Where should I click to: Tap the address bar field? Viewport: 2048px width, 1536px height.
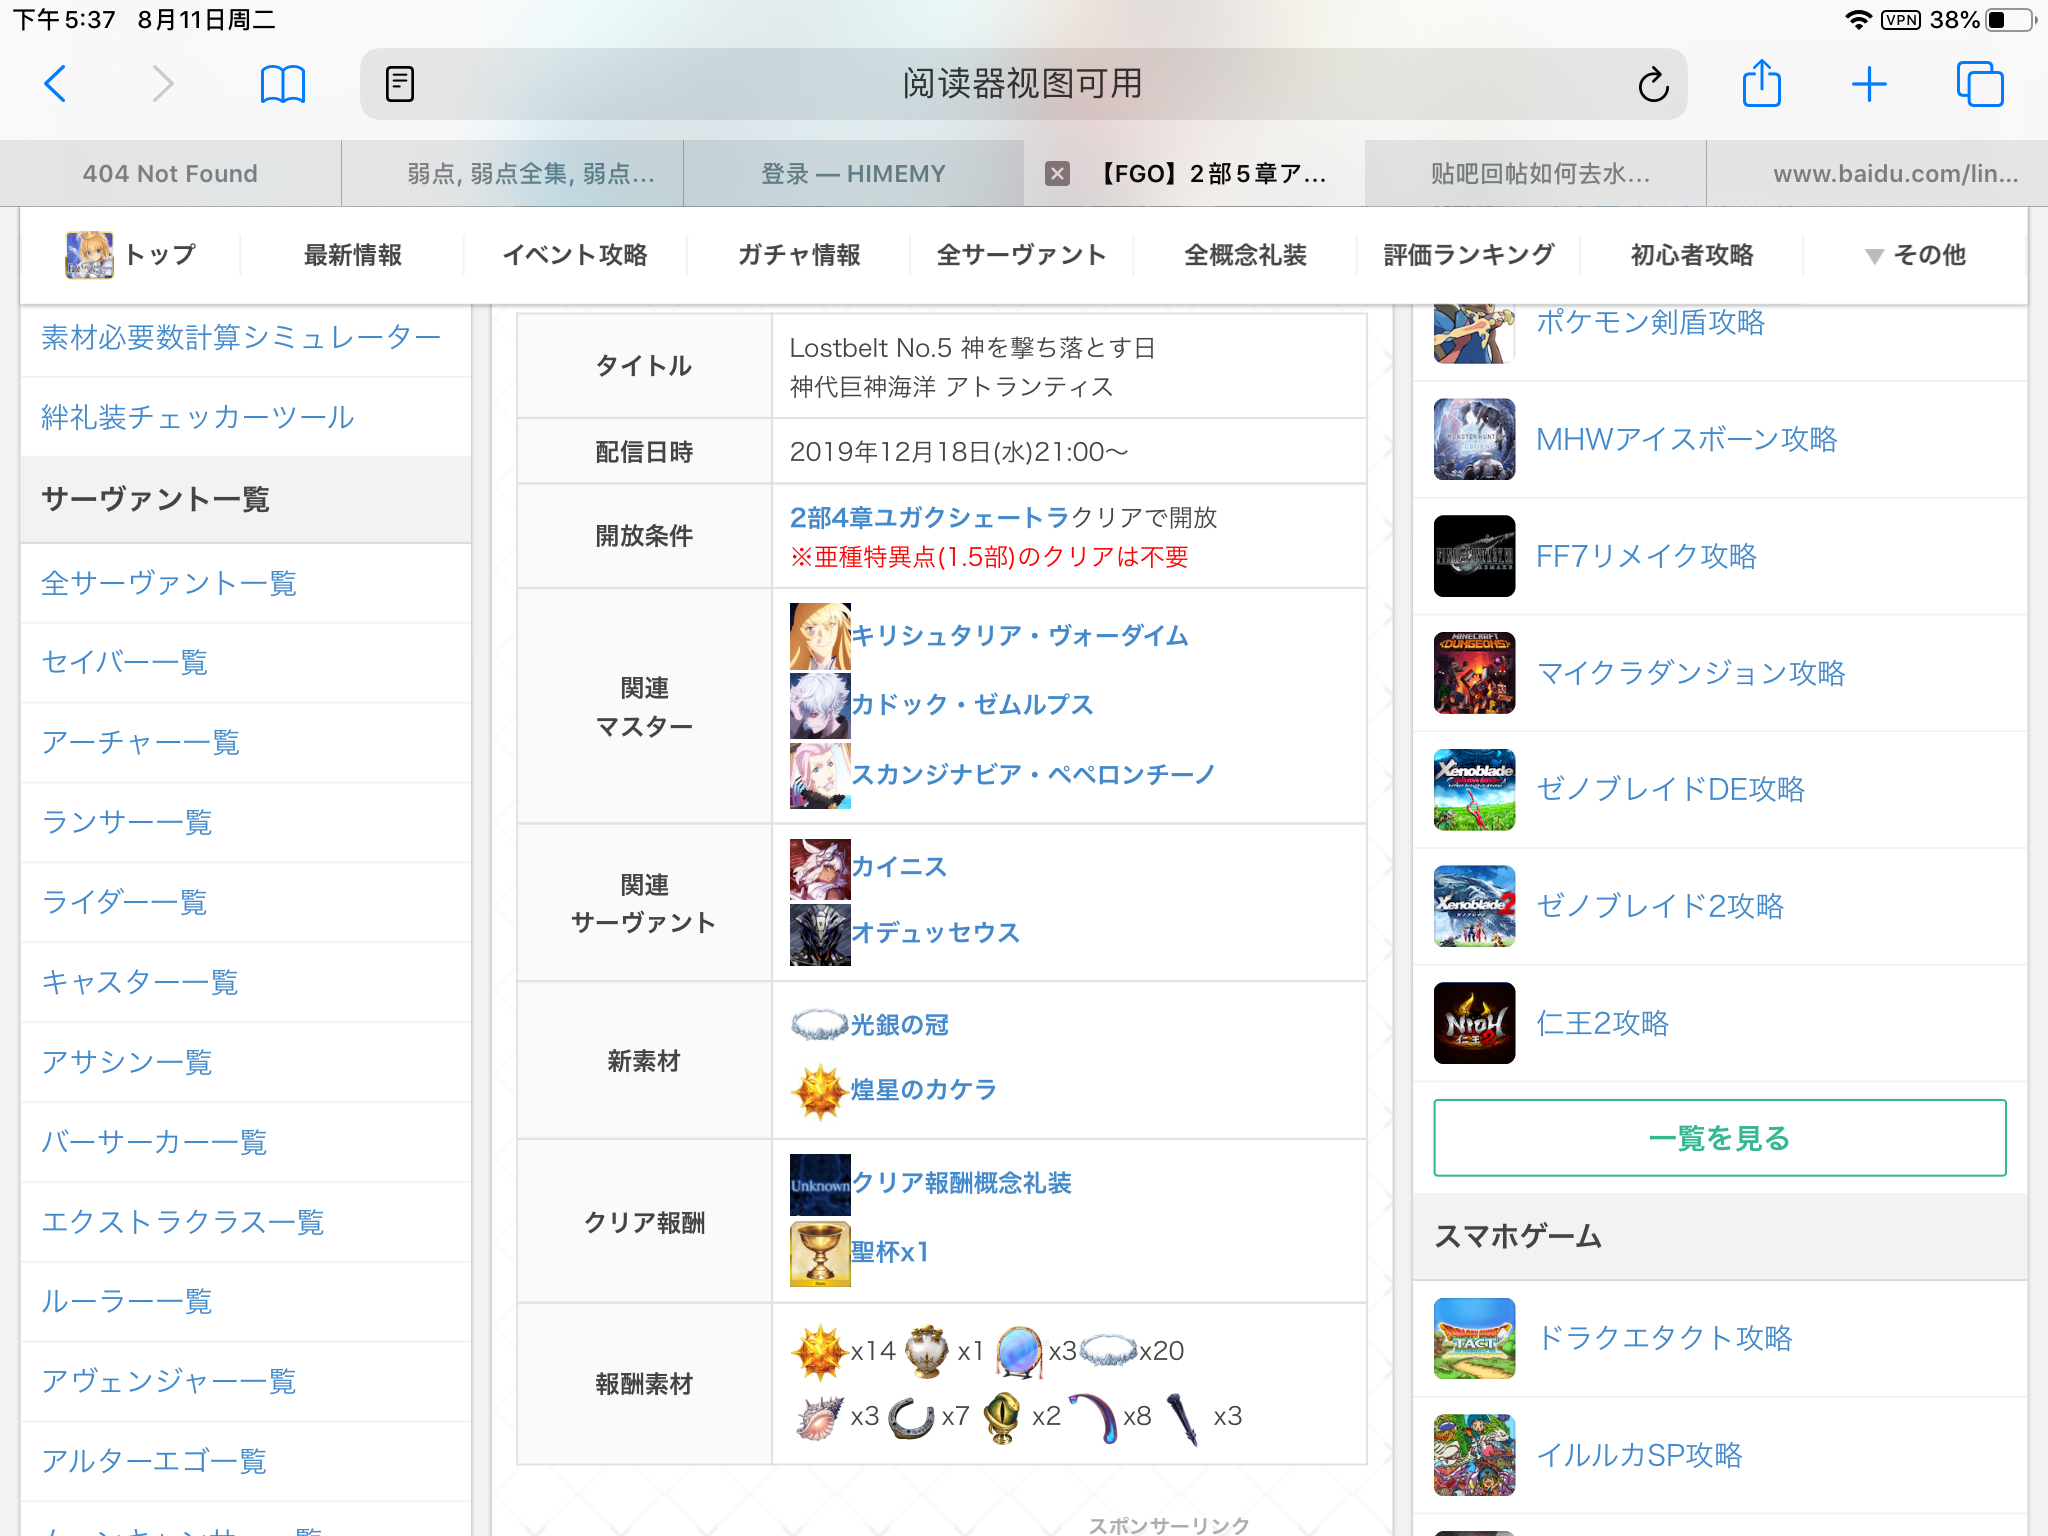(1024, 84)
